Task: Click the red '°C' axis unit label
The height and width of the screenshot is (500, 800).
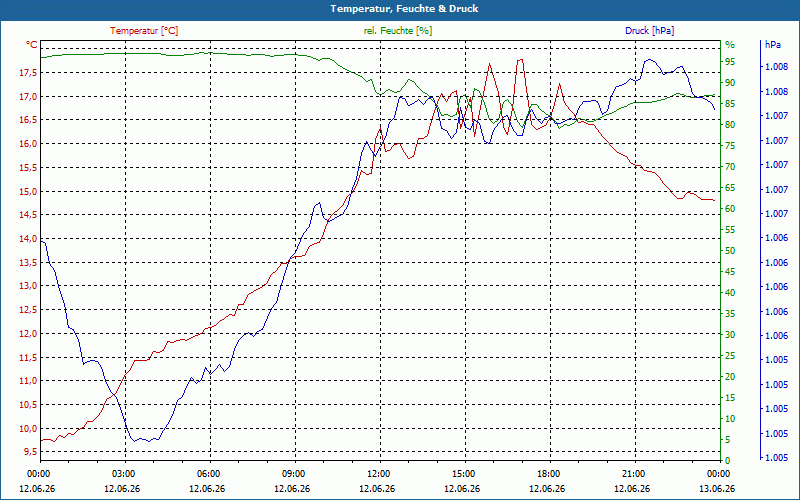Action: click(32, 45)
